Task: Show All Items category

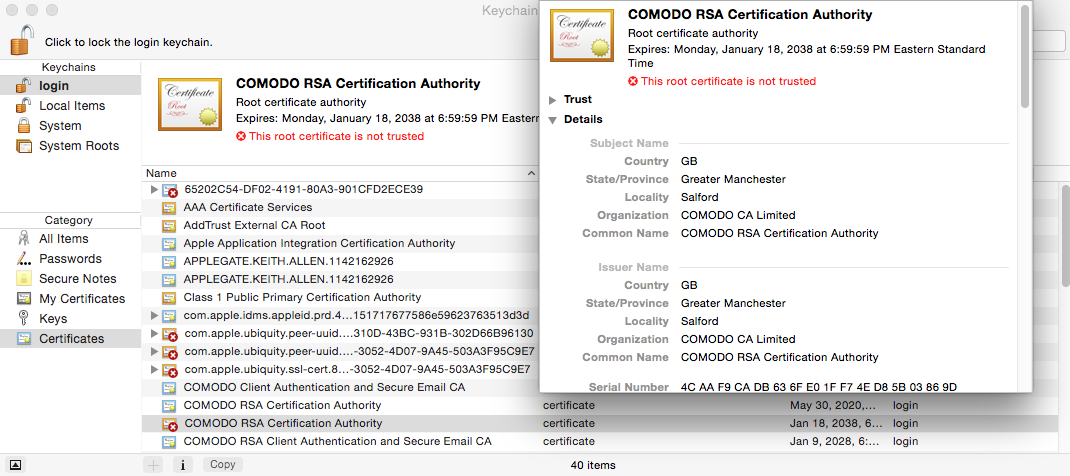Action: tap(70, 239)
